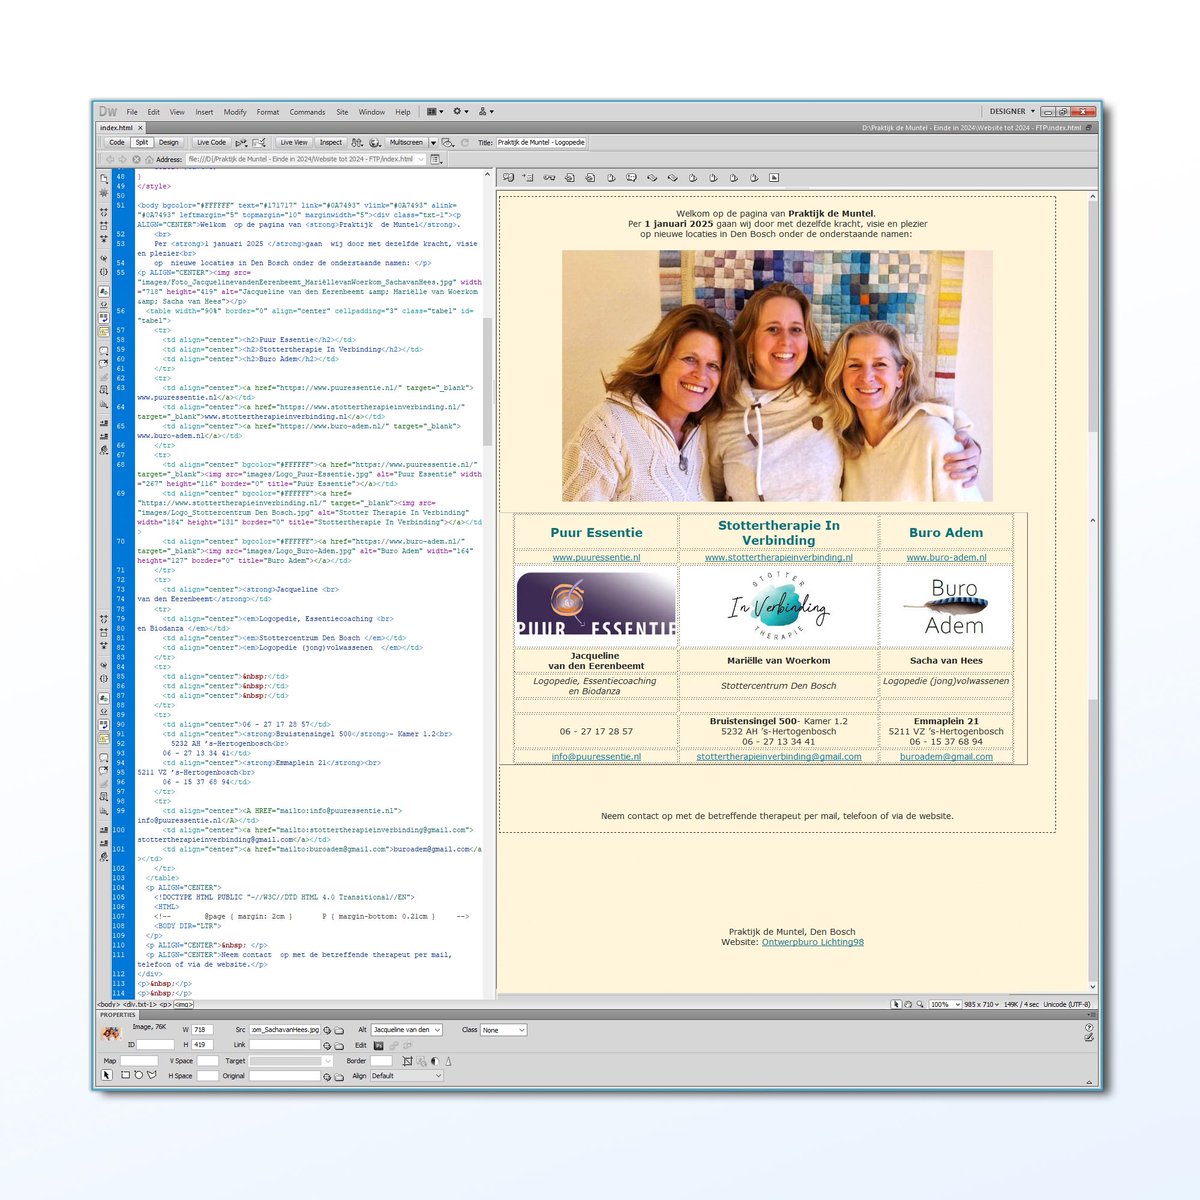Image resolution: width=1200 pixels, height=1200 pixels.
Task: Edit the page Title field
Action: coord(541,142)
